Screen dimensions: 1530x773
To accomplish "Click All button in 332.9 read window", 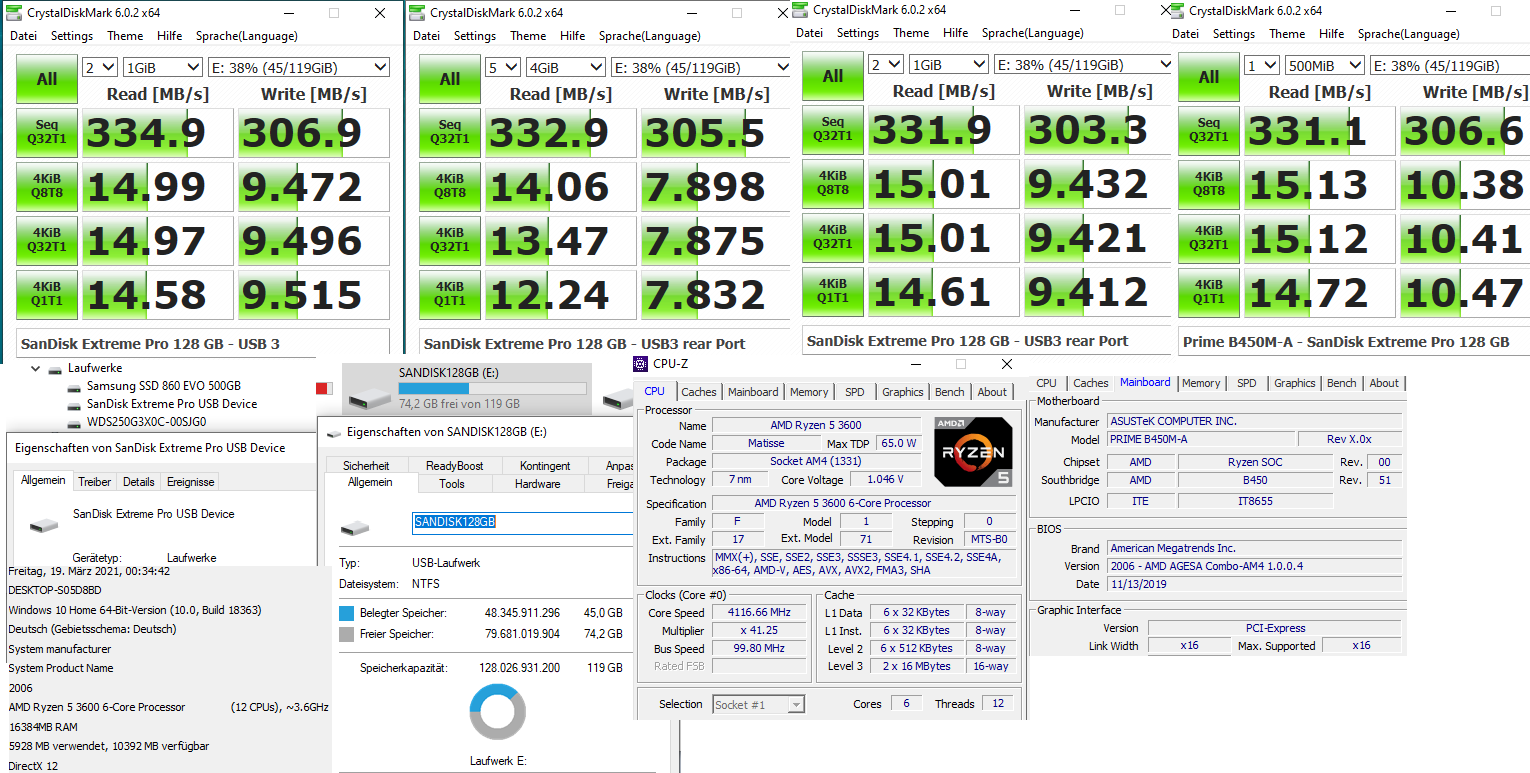I will [x=450, y=79].
